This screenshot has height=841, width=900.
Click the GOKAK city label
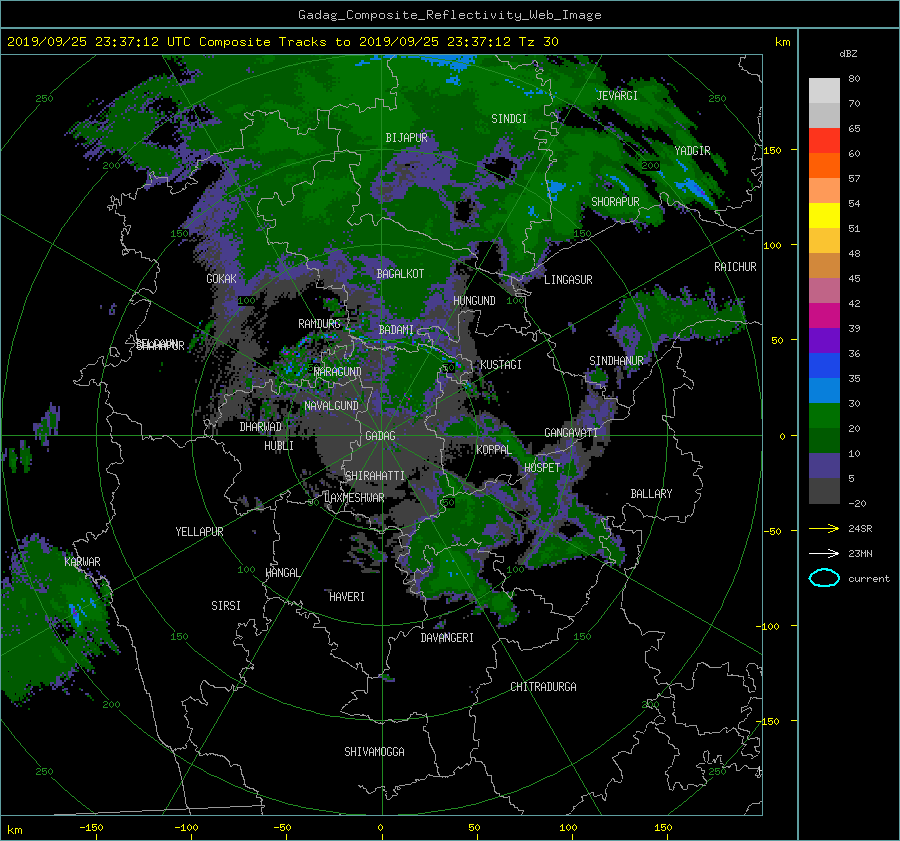tap(222, 279)
